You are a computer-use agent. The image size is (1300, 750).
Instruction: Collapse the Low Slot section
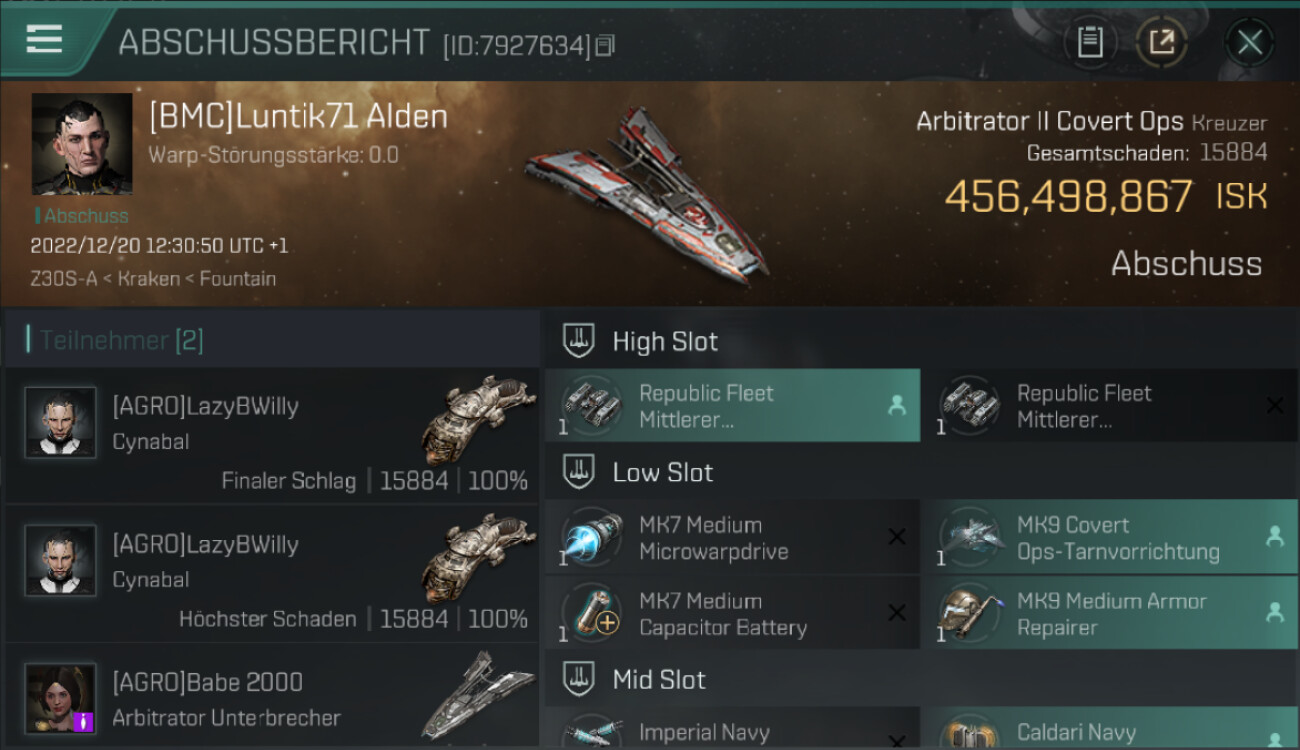click(x=920, y=472)
